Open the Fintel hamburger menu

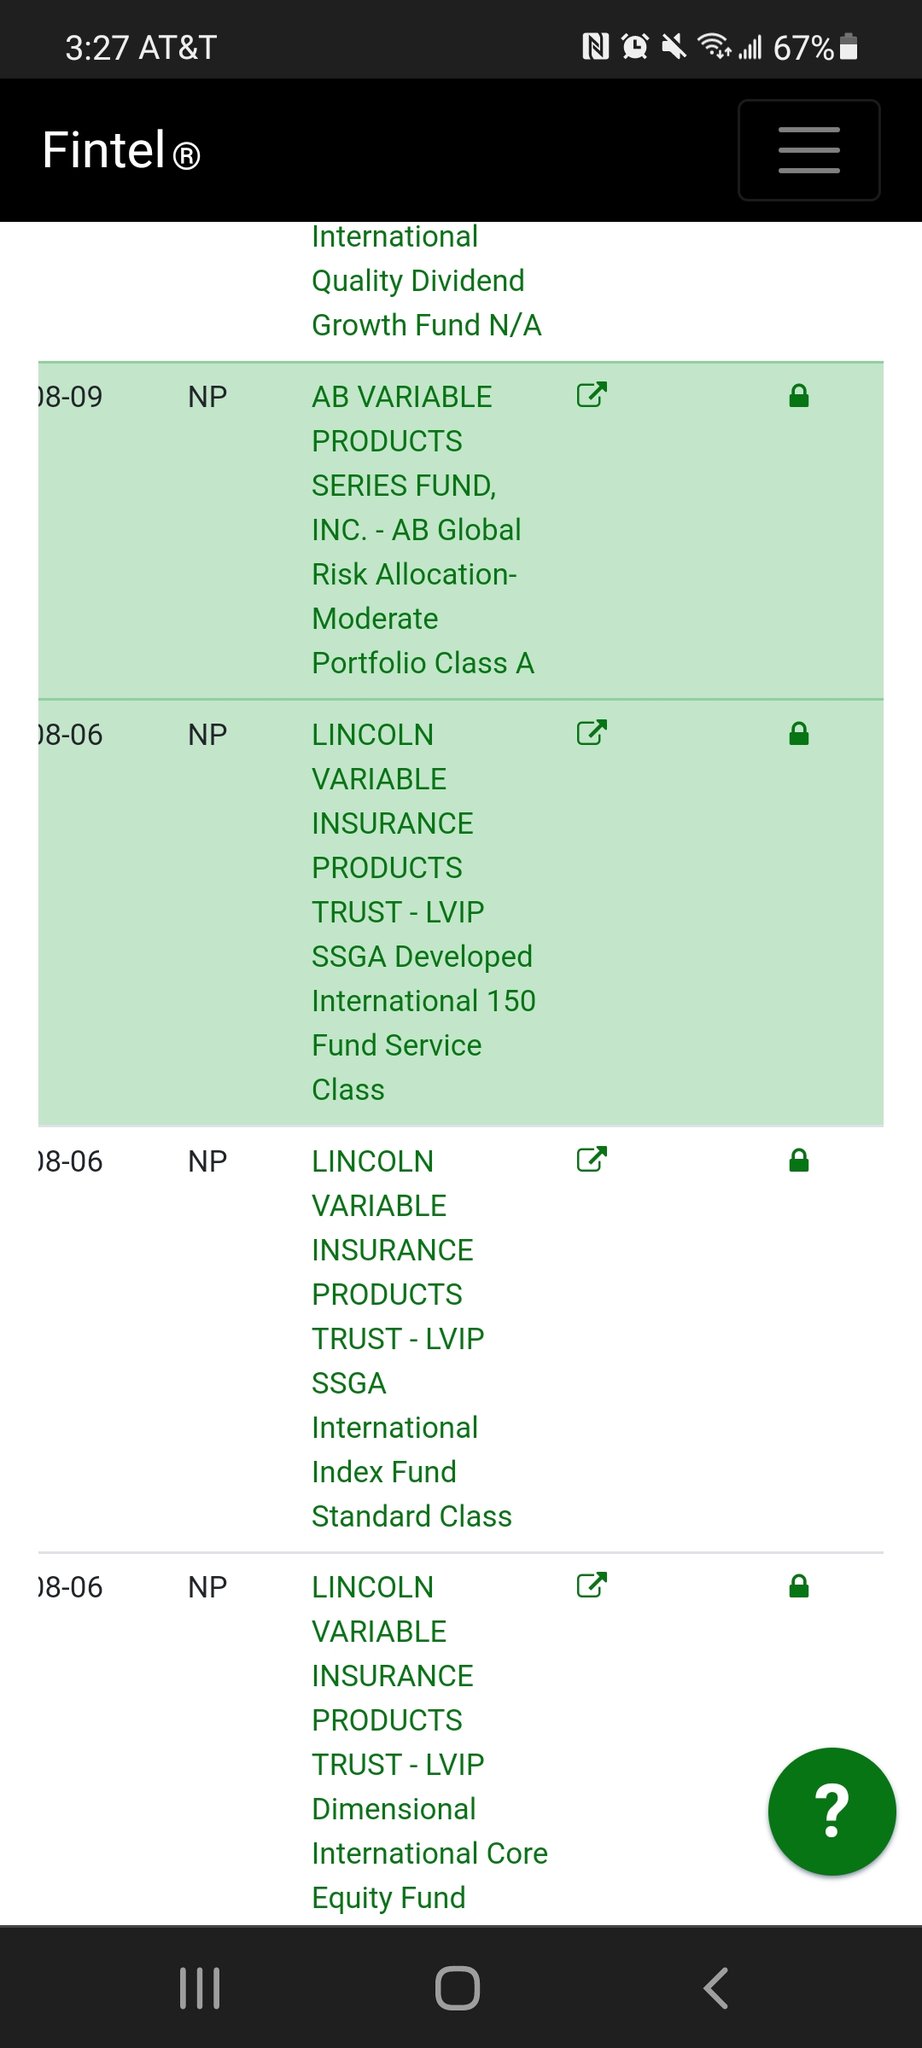click(808, 150)
